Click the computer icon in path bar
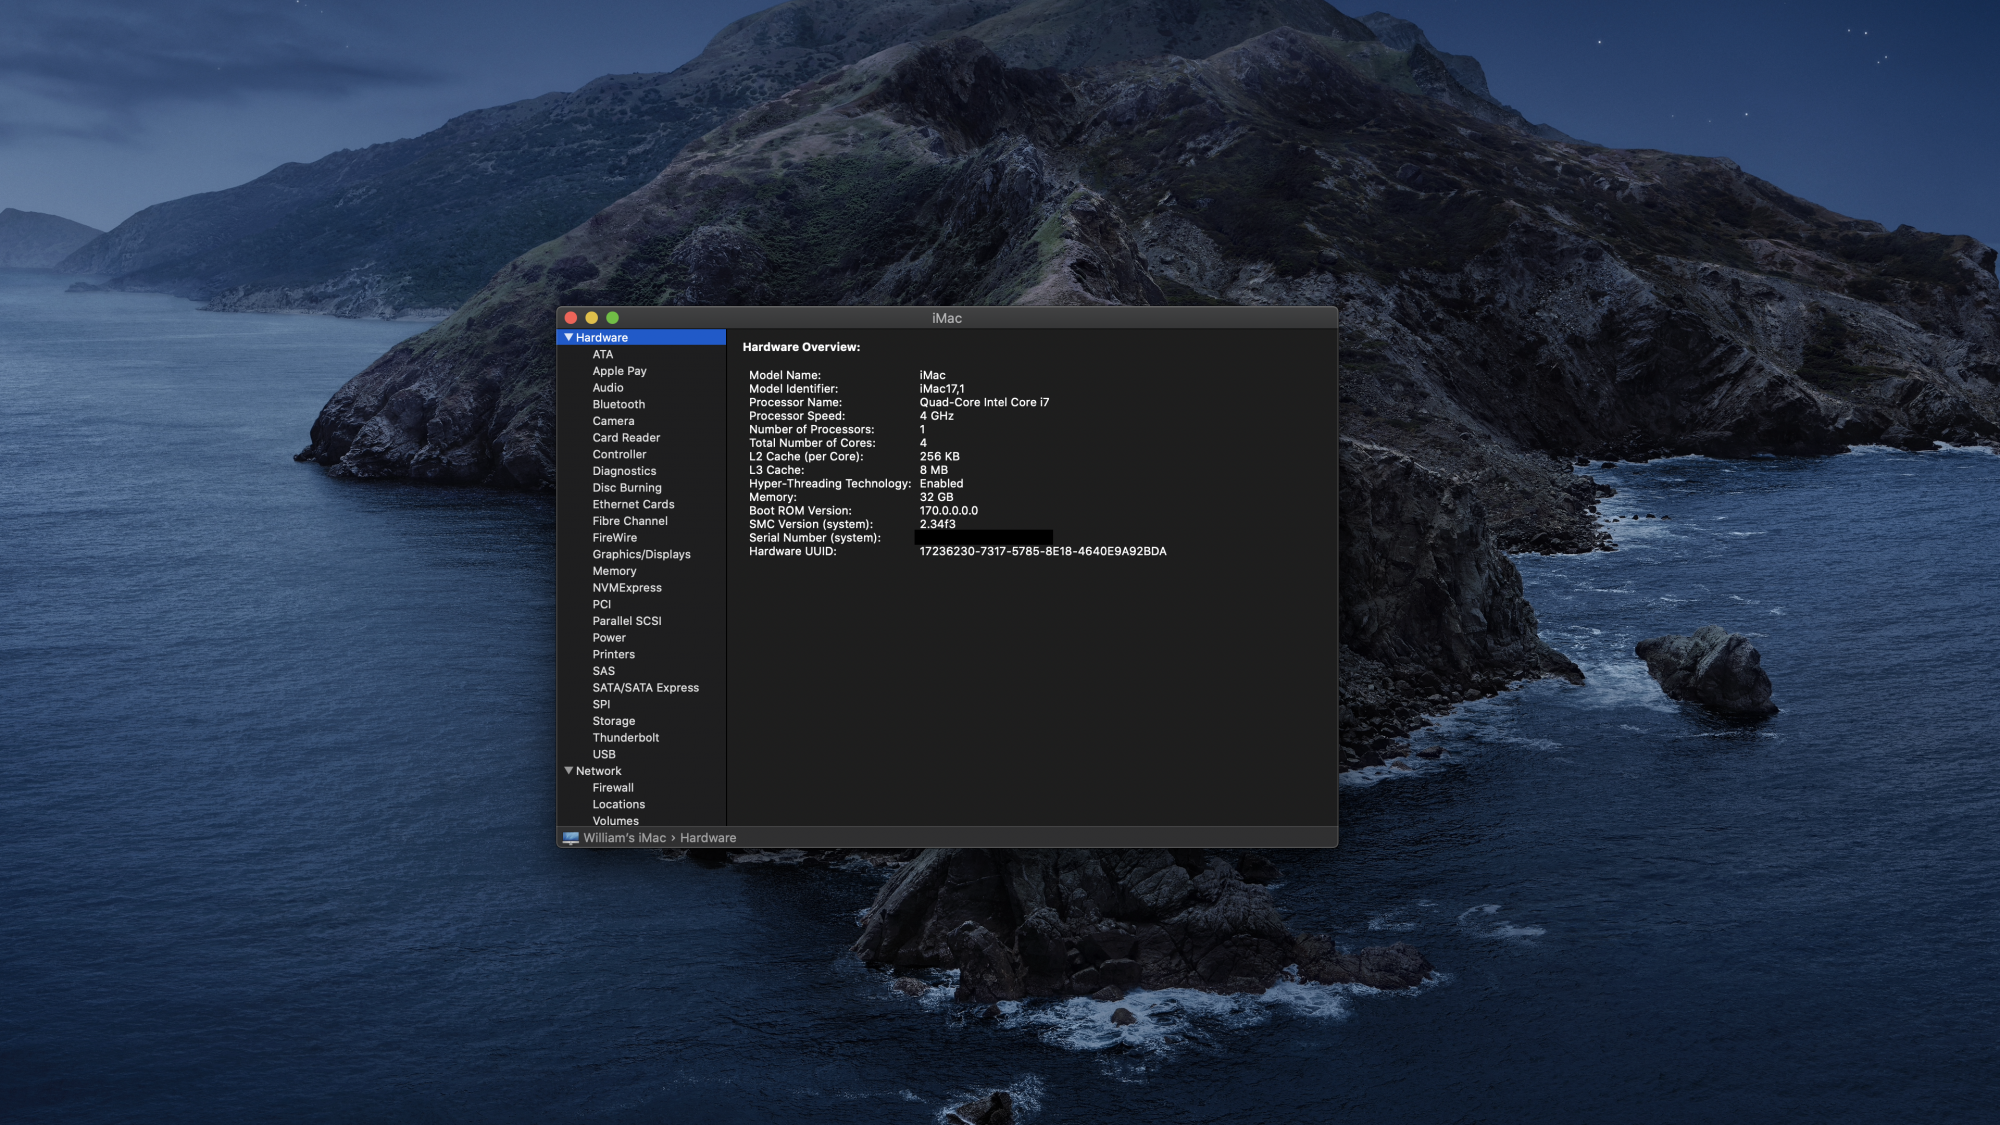 pyautogui.click(x=570, y=838)
